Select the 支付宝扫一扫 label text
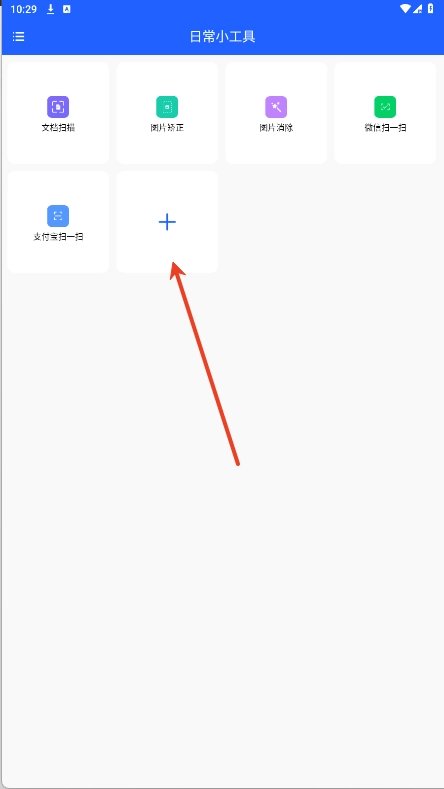This screenshot has height=789, width=444. pyautogui.click(x=58, y=237)
